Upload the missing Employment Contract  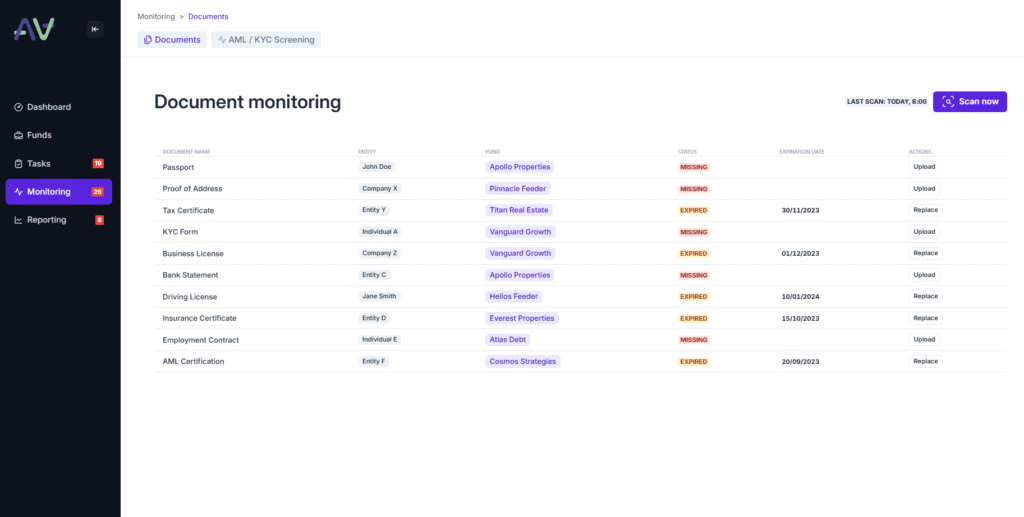point(924,339)
